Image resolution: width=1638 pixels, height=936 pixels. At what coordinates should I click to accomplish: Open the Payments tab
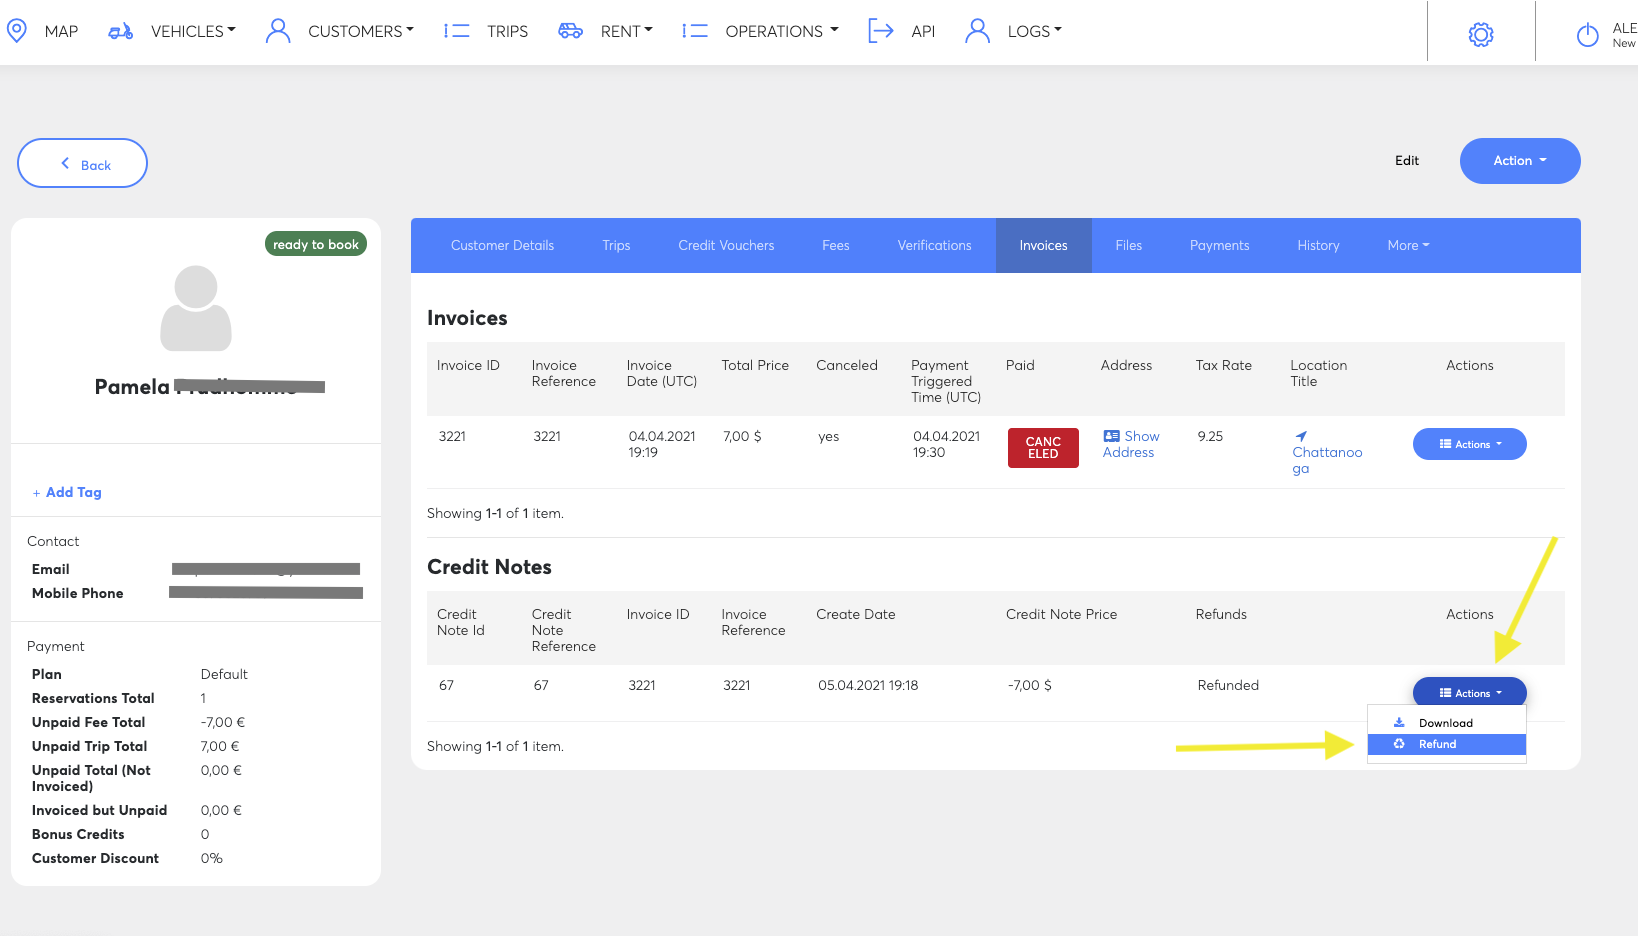click(x=1219, y=245)
